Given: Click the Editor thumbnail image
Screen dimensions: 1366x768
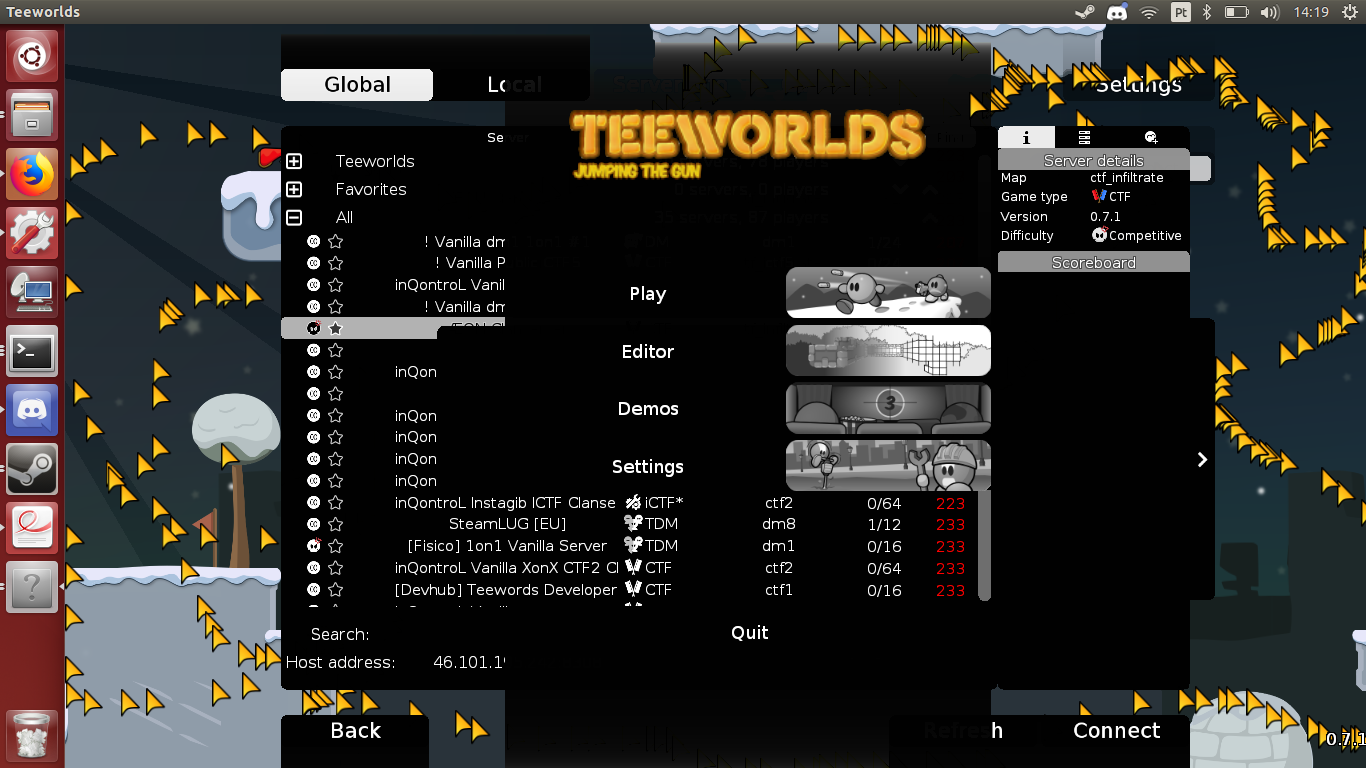Looking at the screenshot, I should [x=888, y=351].
